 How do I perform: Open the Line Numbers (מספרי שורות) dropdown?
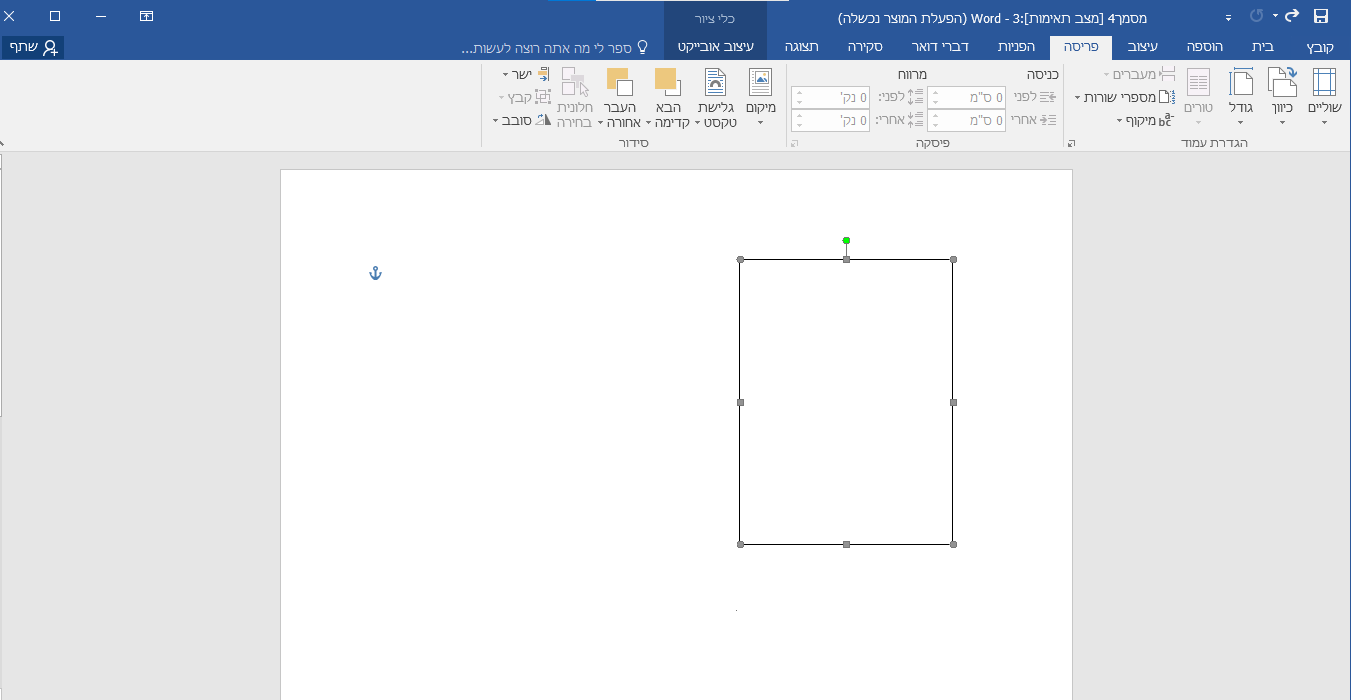coord(1125,97)
